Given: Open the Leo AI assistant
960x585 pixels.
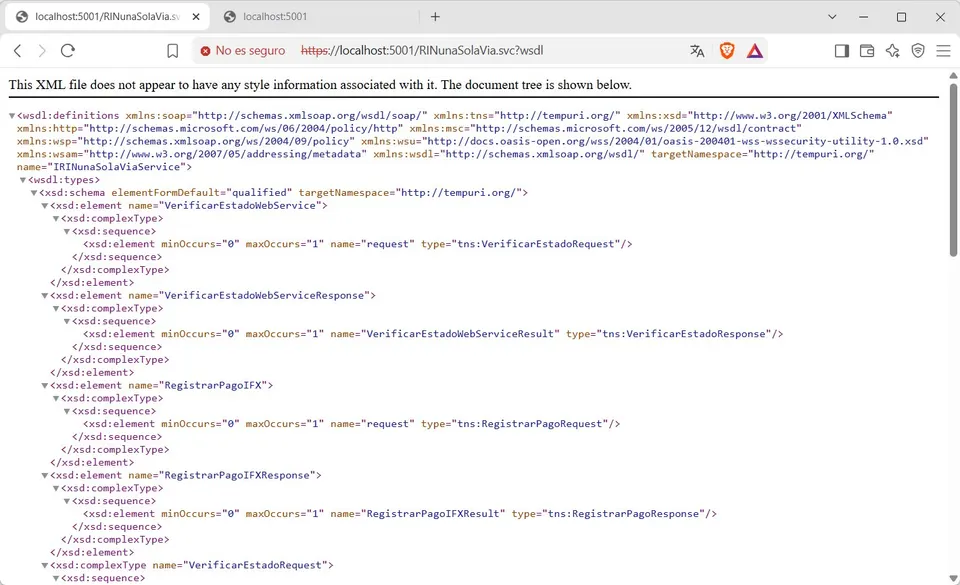Looking at the screenshot, I should (893, 51).
